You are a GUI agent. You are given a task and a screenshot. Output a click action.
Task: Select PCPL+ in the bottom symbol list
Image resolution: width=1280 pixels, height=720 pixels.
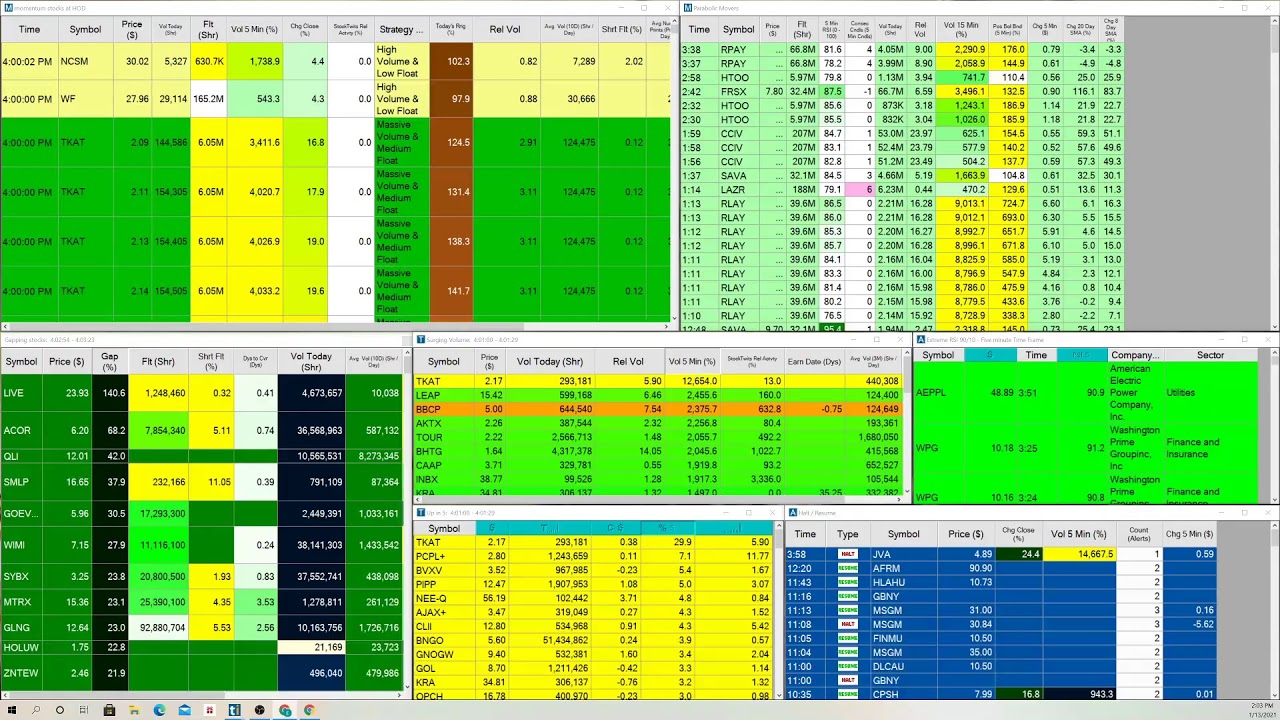pyautogui.click(x=431, y=556)
